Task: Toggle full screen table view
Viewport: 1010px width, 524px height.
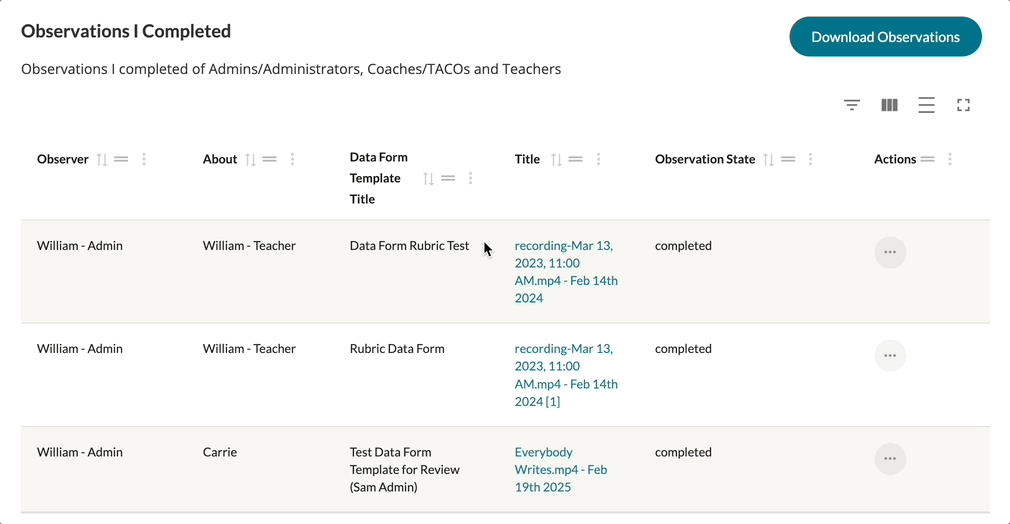Action: click(964, 105)
